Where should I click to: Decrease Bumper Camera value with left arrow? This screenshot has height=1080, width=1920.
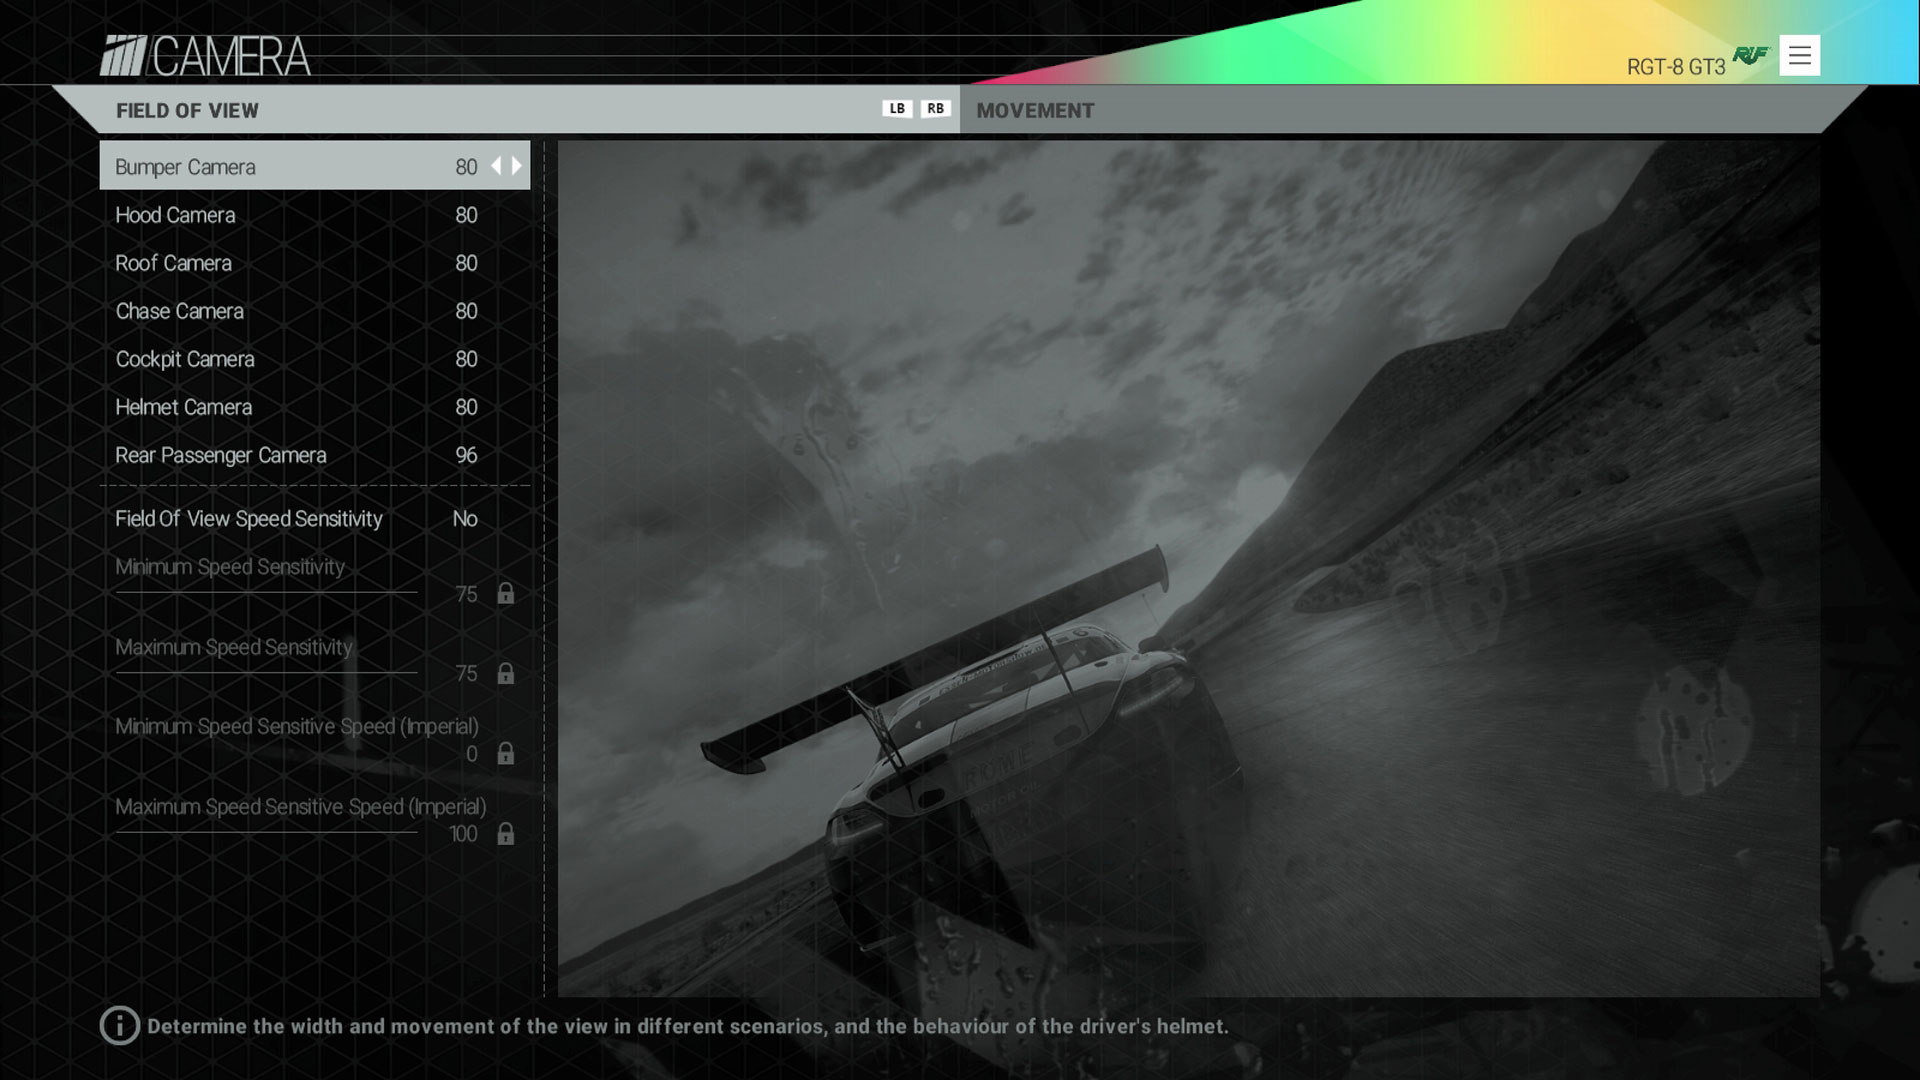tap(496, 167)
